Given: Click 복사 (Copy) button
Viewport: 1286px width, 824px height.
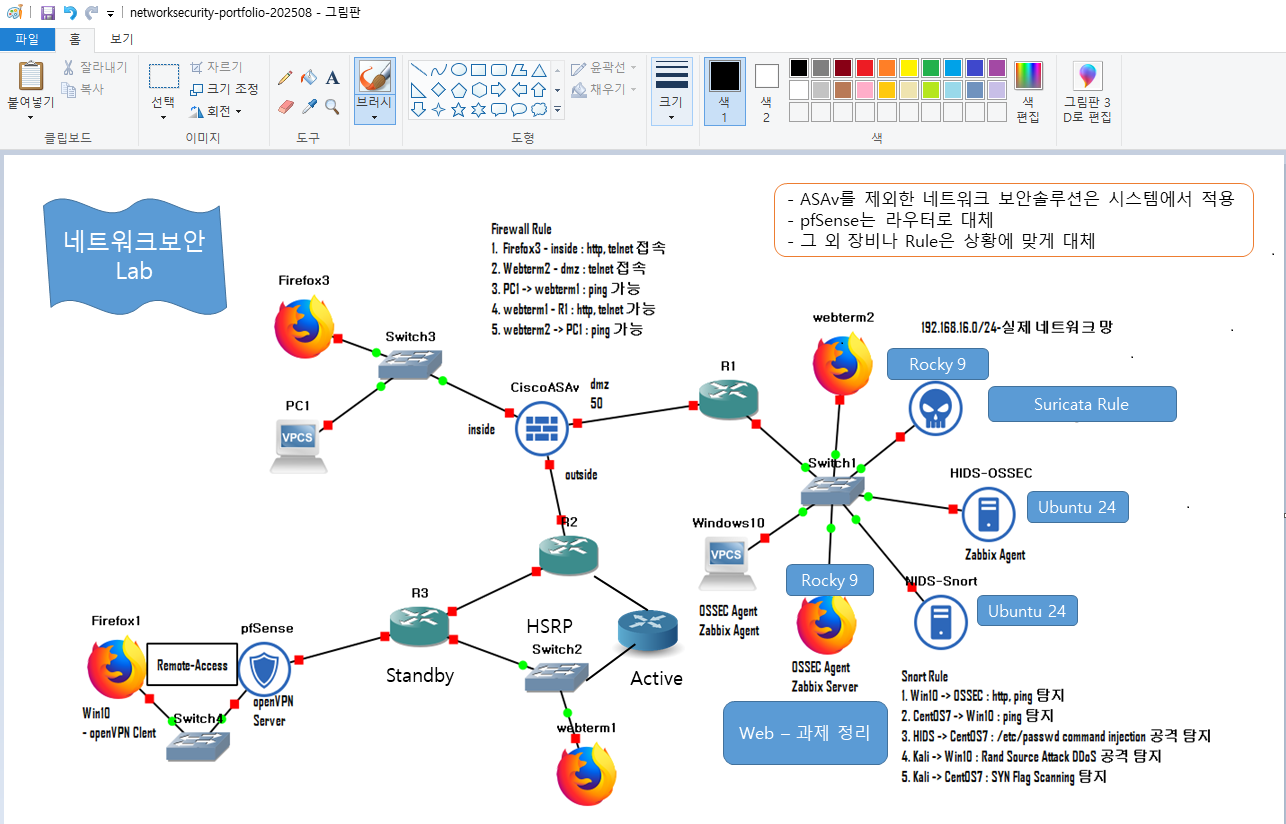Looking at the screenshot, I should (x=82, y=89).
